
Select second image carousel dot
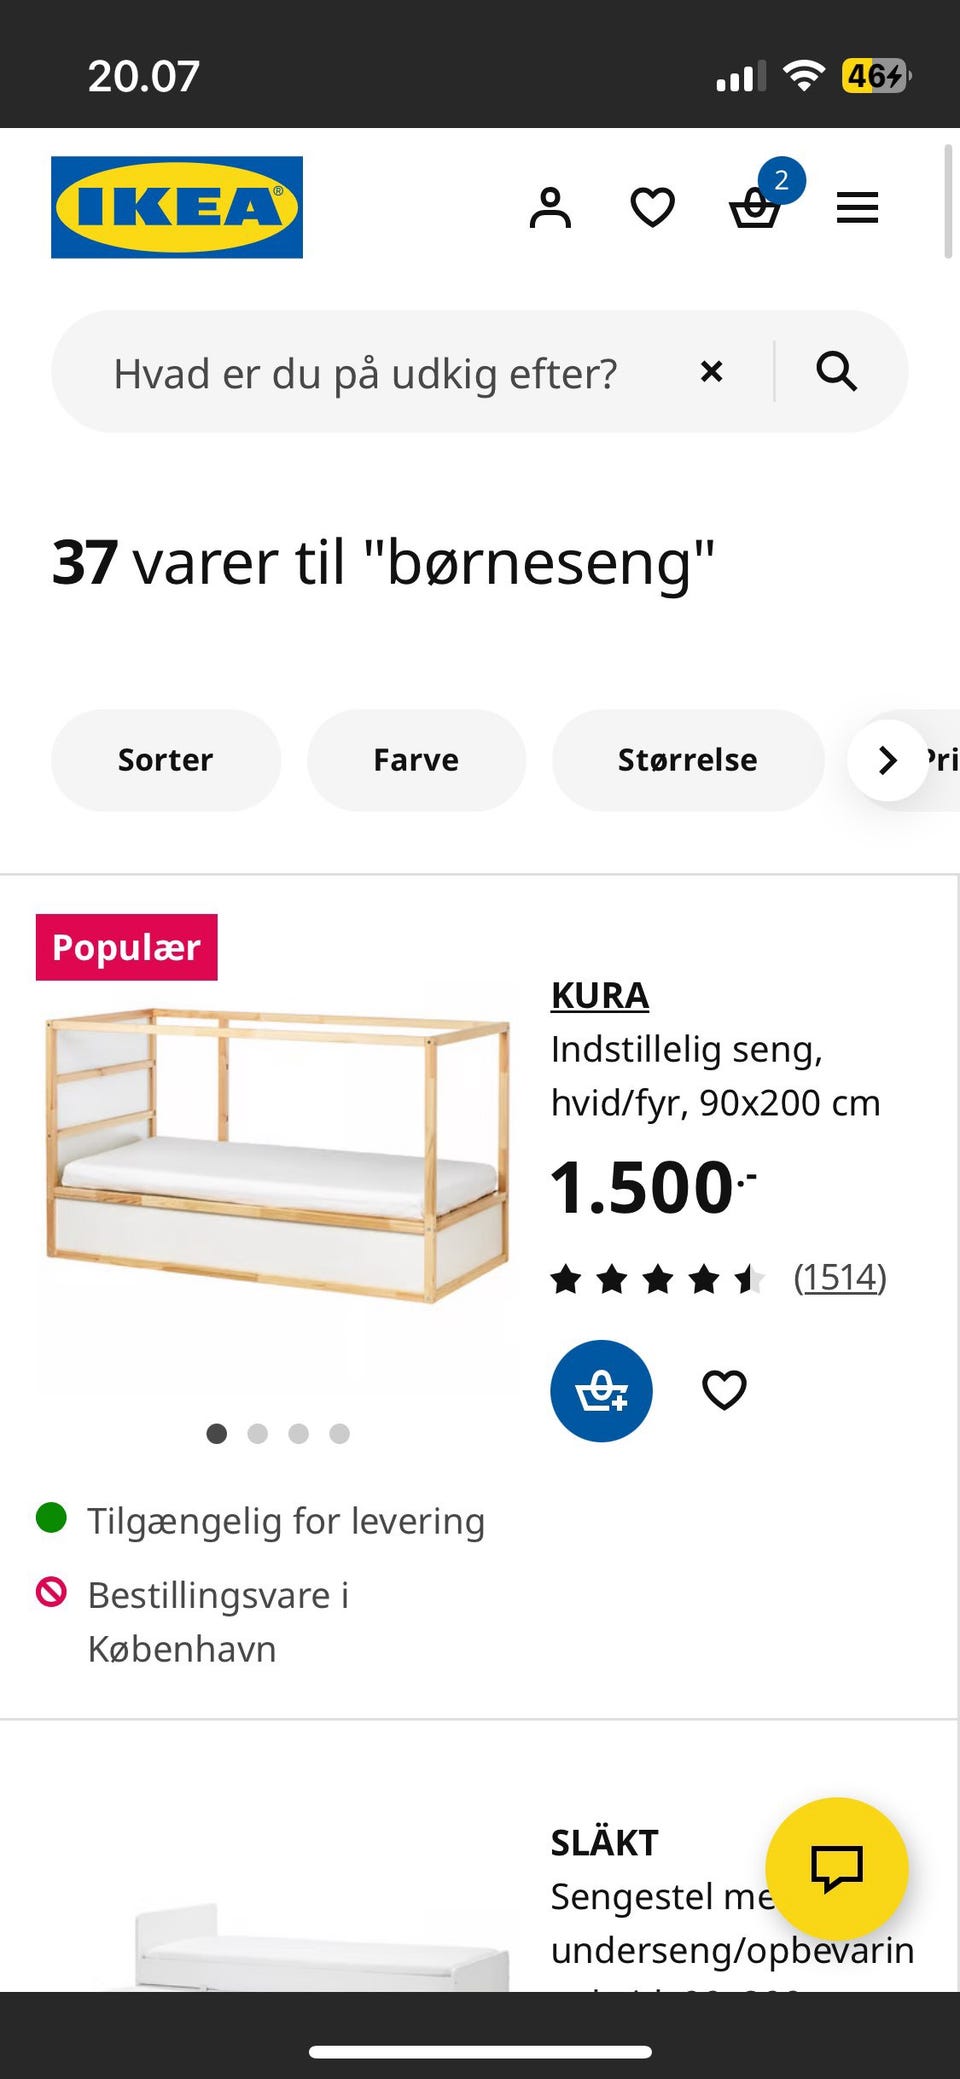pos(257,1434)
